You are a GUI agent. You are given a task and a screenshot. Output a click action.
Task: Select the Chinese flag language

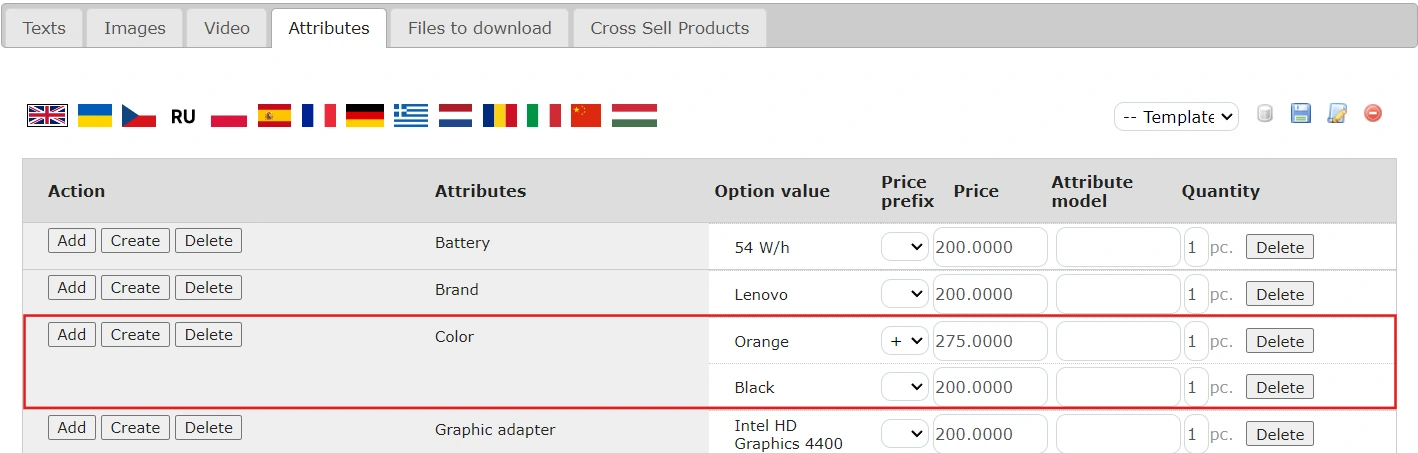586,116
